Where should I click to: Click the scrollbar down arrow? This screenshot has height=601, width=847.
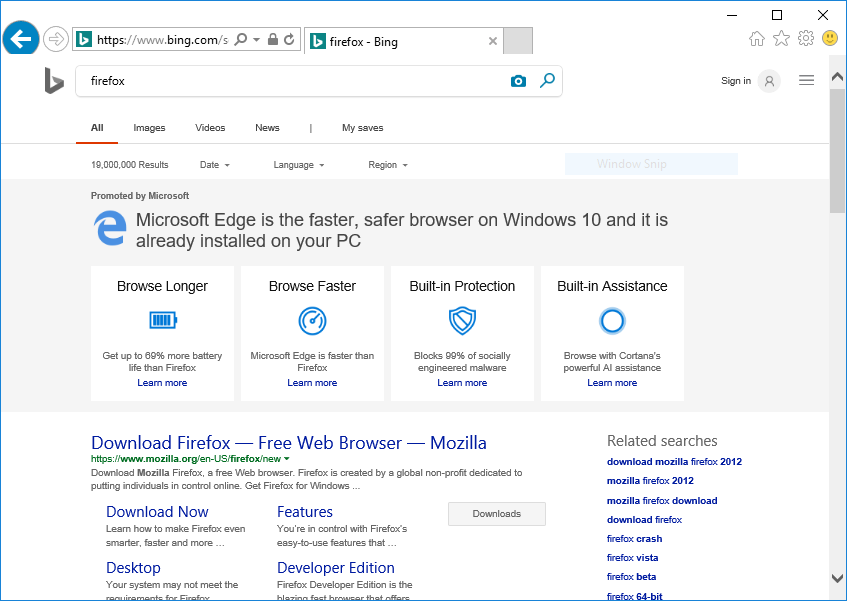[x=837, y=578]
